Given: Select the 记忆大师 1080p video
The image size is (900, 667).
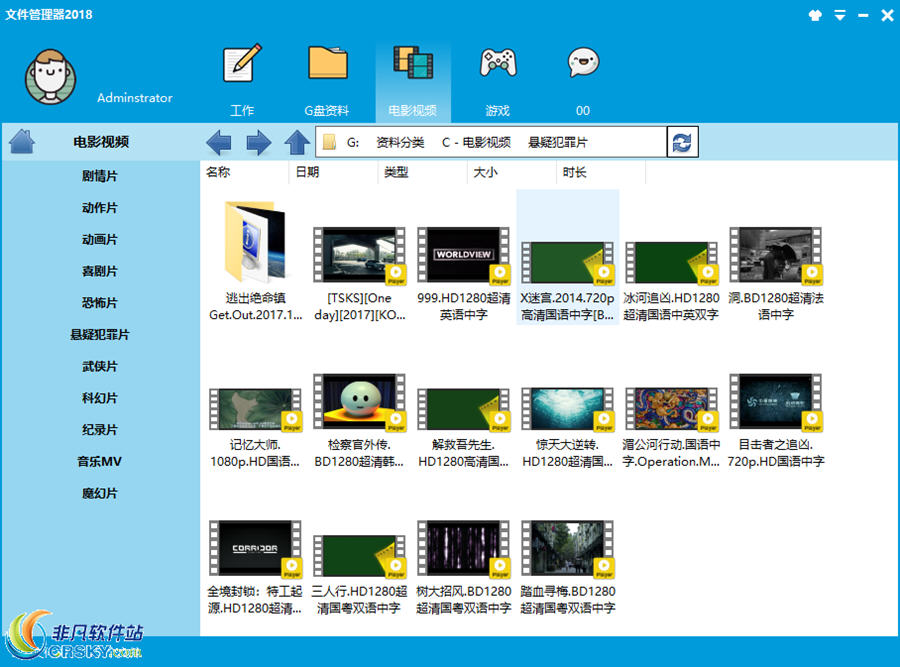Looking at the screenshot, I should [255, 428].
